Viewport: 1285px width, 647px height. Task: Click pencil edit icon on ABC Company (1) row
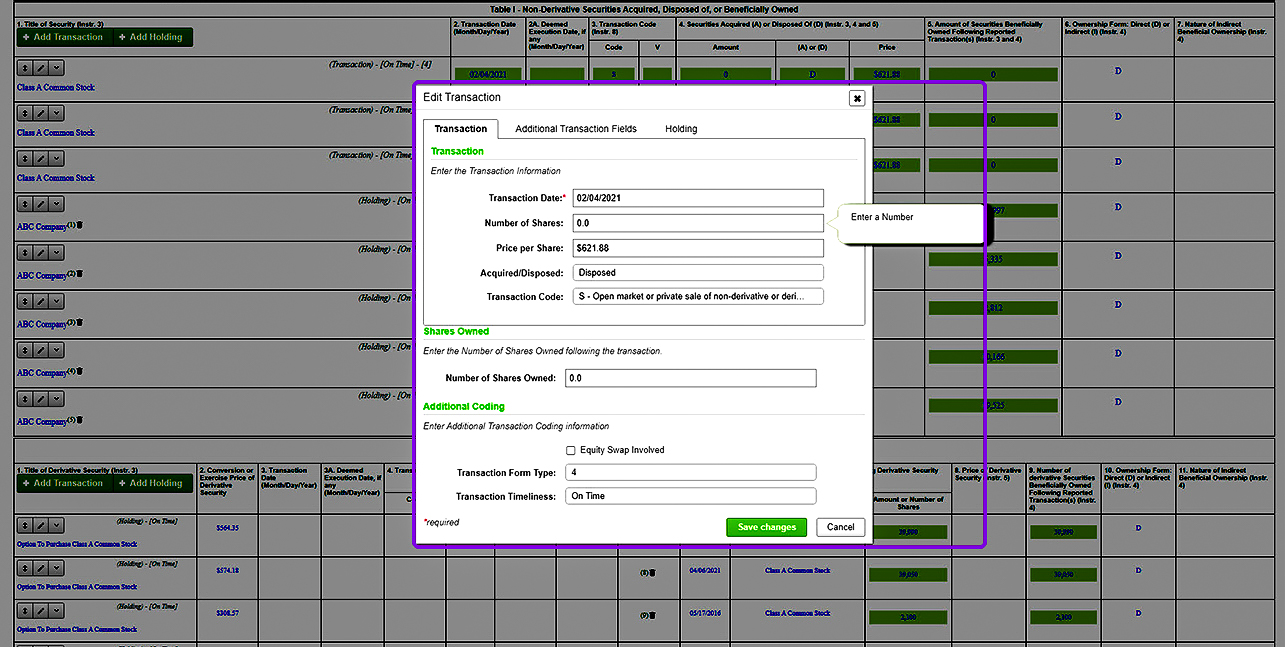[x=41, y=204]
